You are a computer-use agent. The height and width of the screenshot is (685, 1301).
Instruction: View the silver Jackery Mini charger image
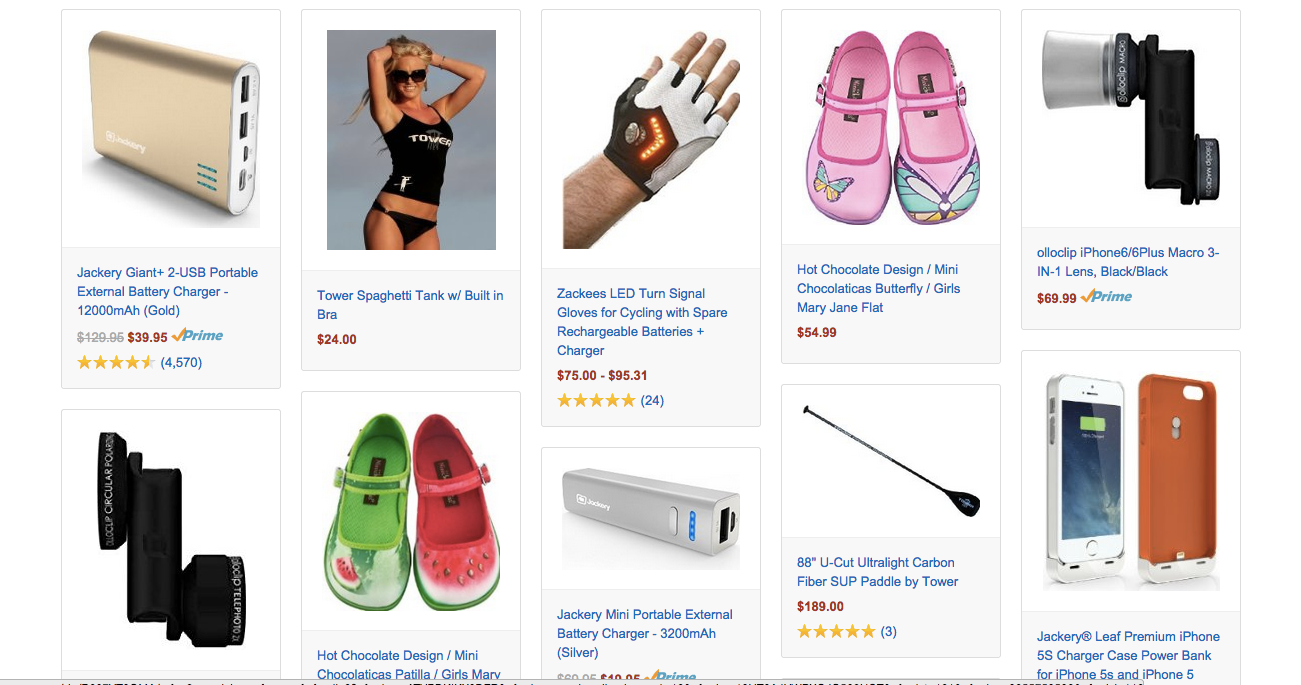click(651, 518)
